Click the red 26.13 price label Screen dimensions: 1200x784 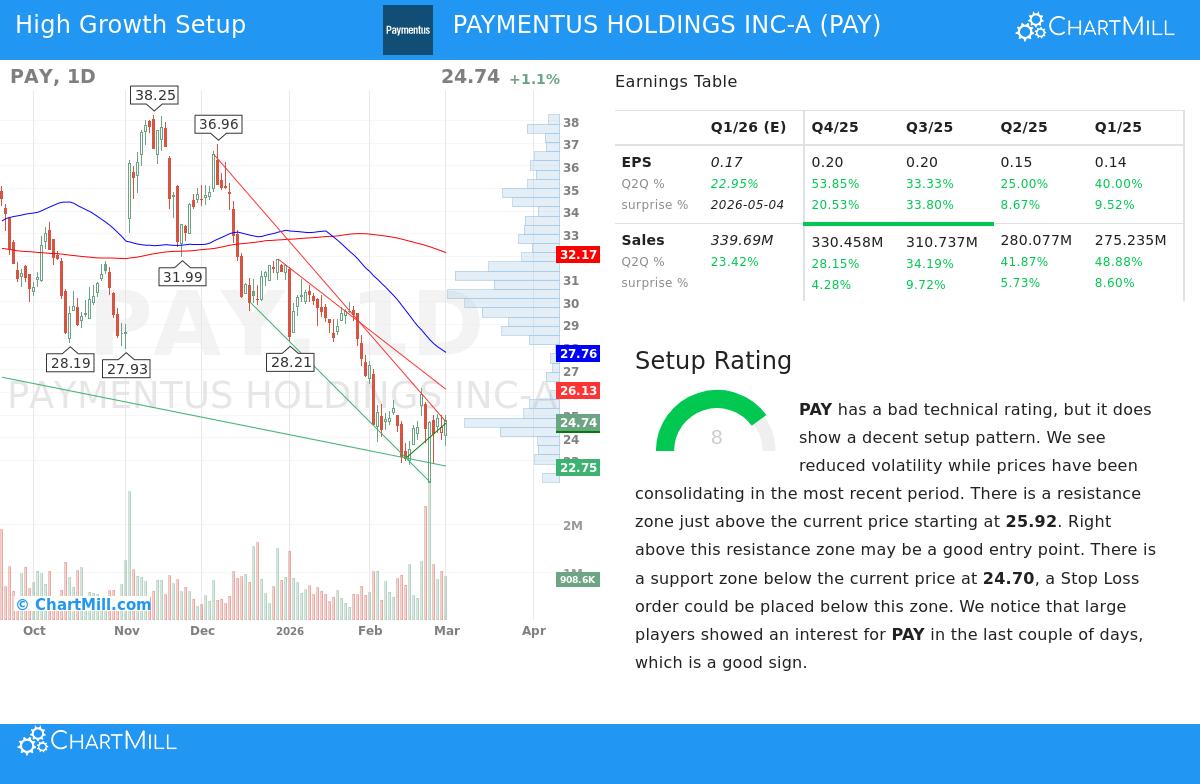tap(578, 391)
